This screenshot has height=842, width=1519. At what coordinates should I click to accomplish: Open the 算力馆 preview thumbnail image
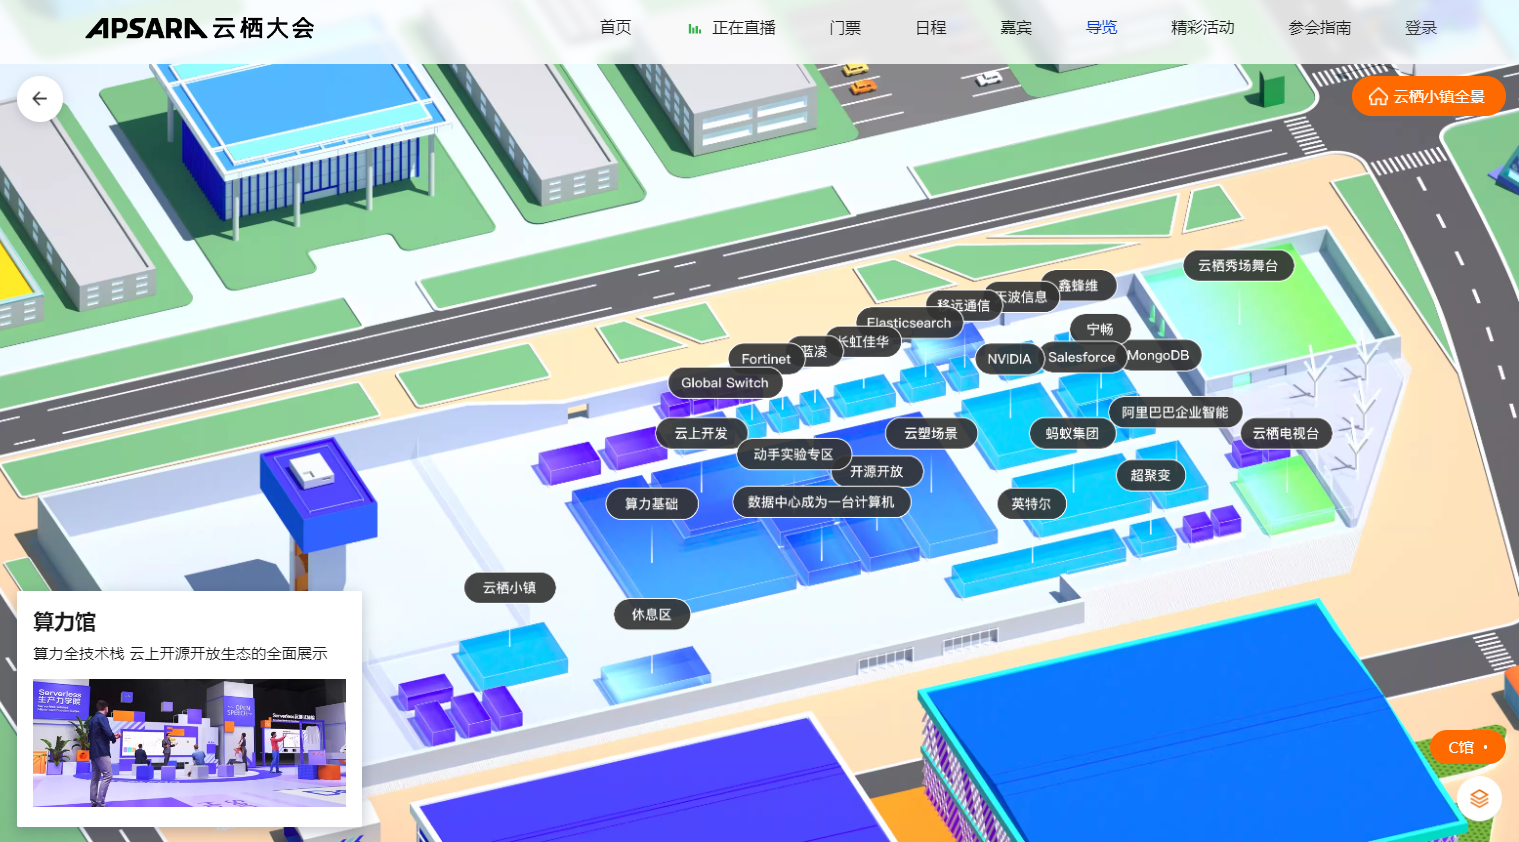[x=189, y=743]
